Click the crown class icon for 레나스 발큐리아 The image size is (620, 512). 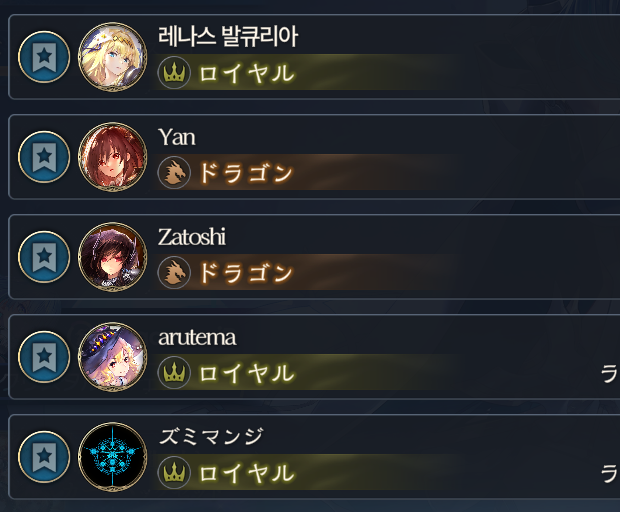tap(174, 73)
